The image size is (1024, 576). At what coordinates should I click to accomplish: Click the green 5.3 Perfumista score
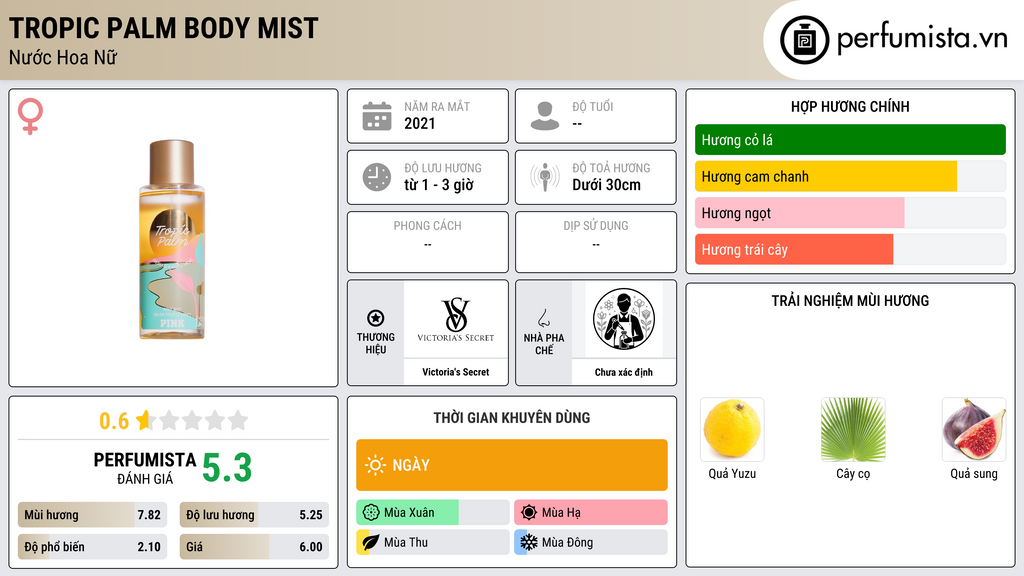[x=227, y=468]
